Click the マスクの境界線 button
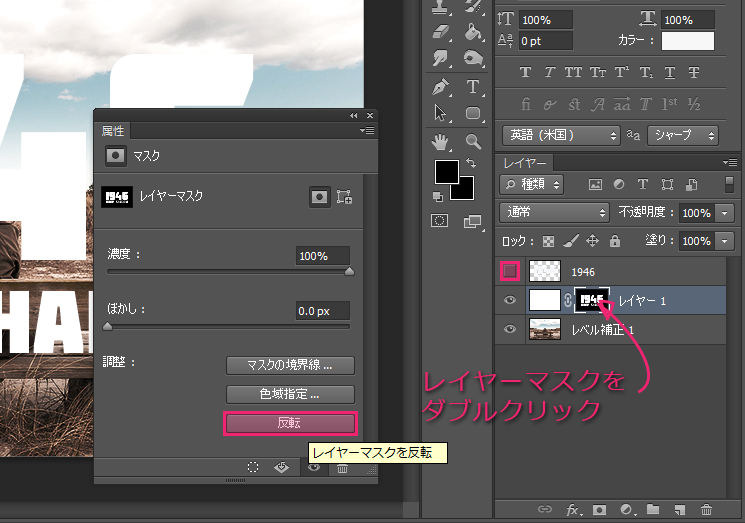Image resolution: width=745 pixels, height=523 pixels. 290,365
